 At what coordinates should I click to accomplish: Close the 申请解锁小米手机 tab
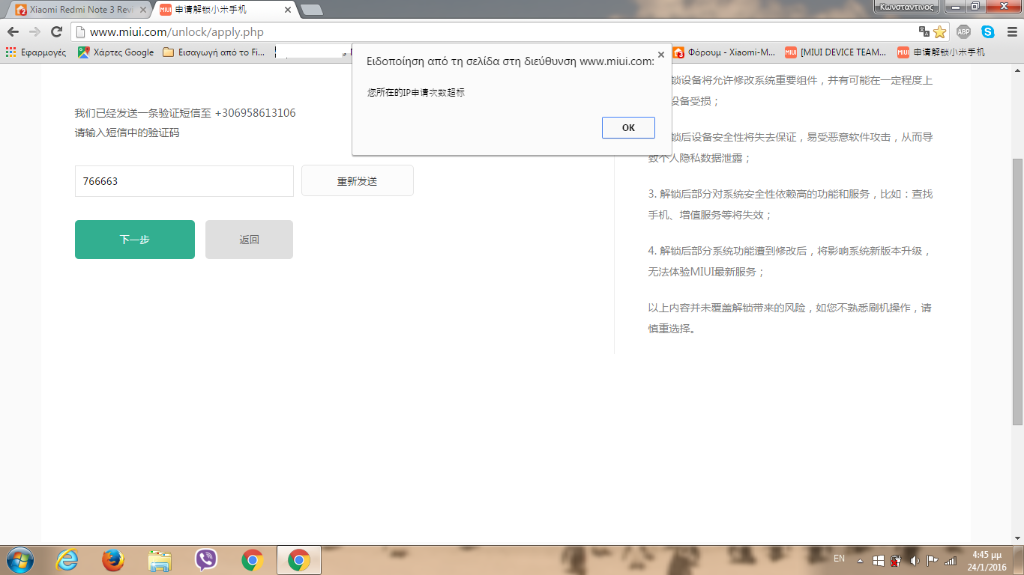(287, 10)
